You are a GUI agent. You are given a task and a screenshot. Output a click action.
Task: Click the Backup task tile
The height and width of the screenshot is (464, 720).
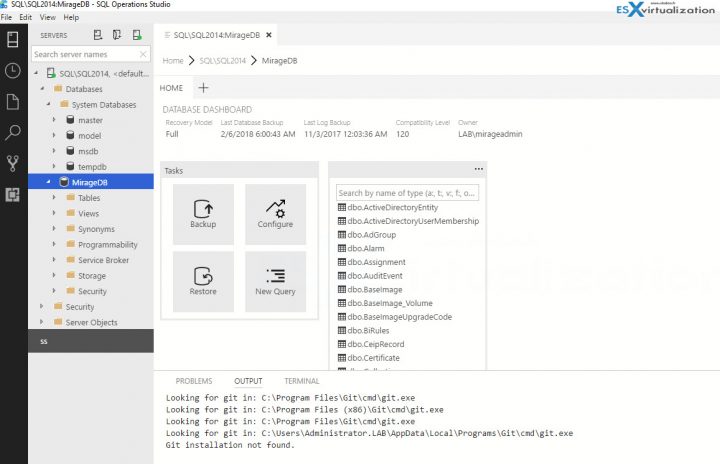click(203, 214)
